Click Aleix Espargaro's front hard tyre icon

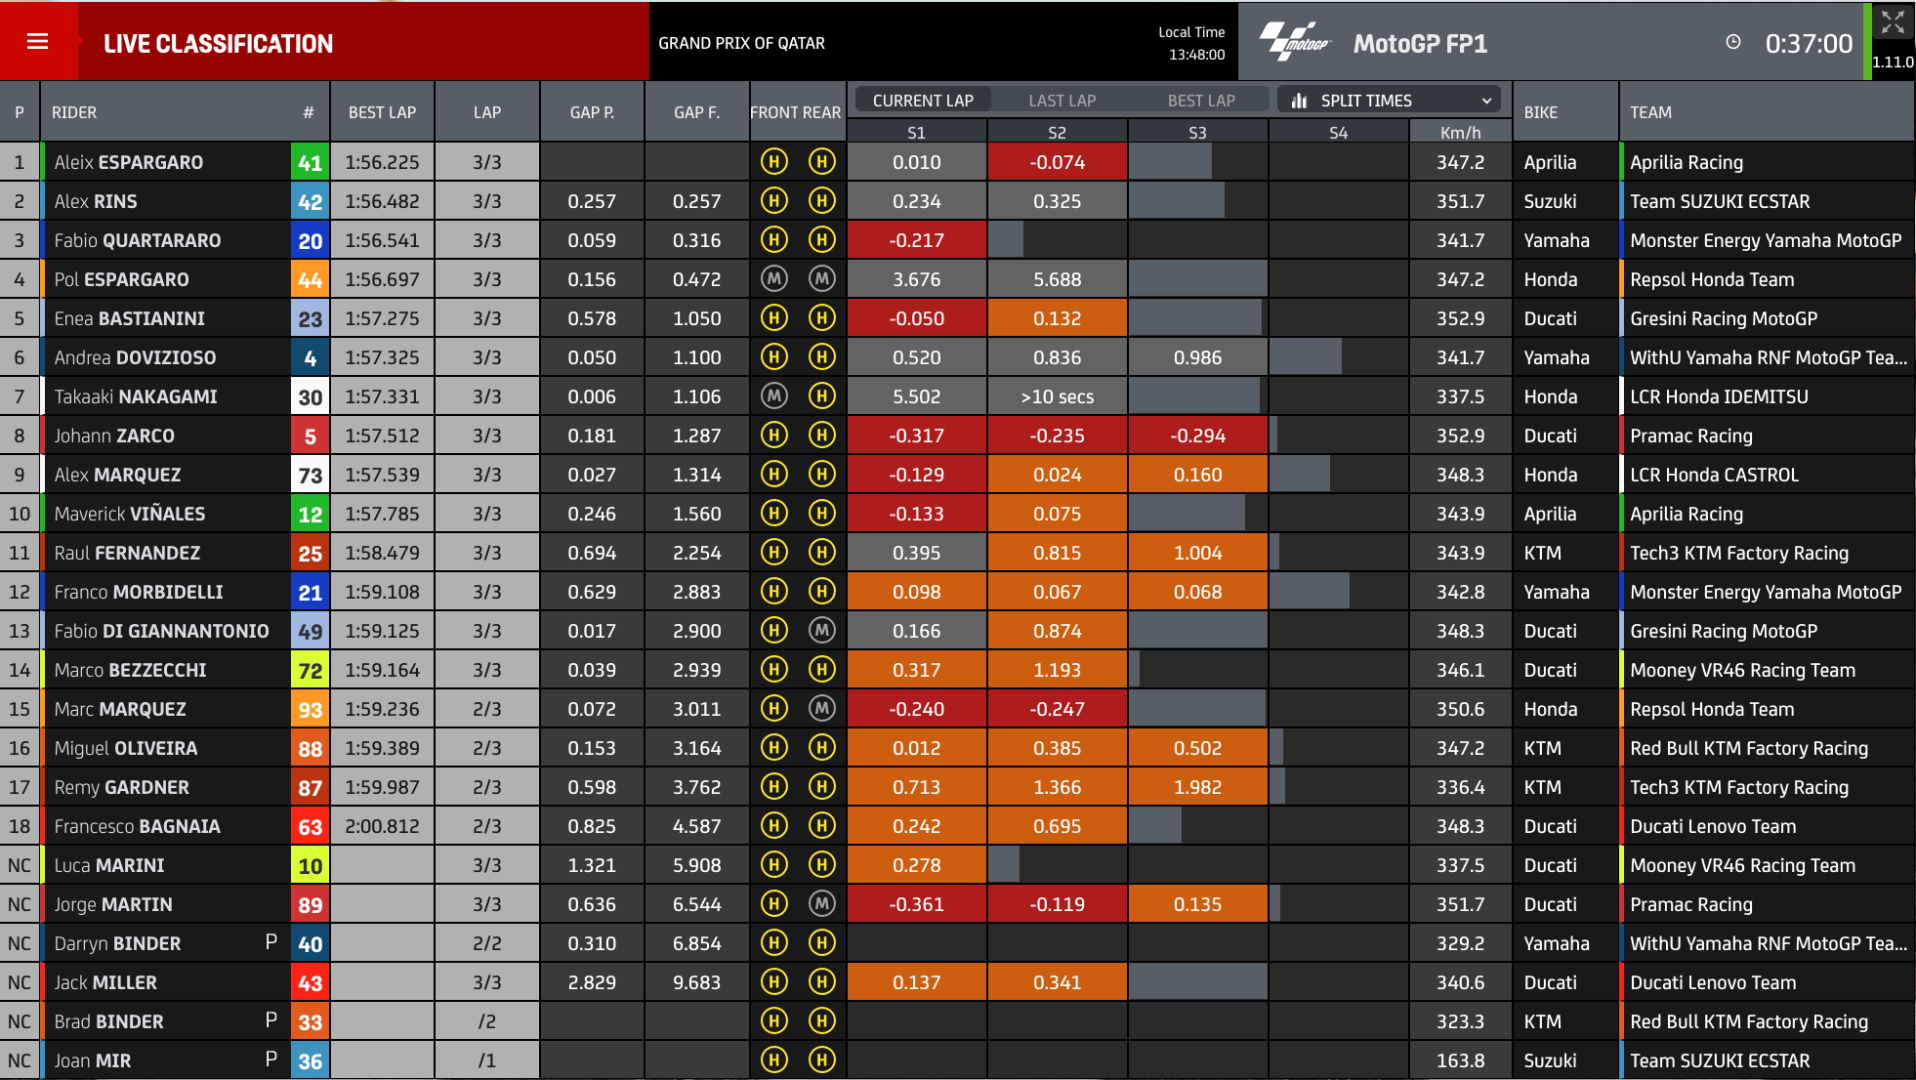[774, 162]
